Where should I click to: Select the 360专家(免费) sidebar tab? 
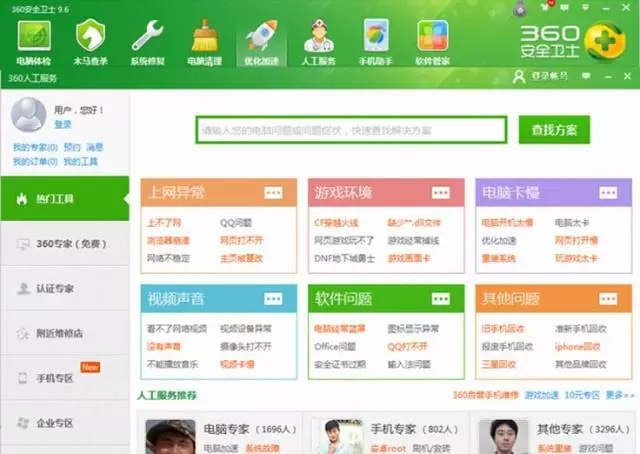coord(65,244)
